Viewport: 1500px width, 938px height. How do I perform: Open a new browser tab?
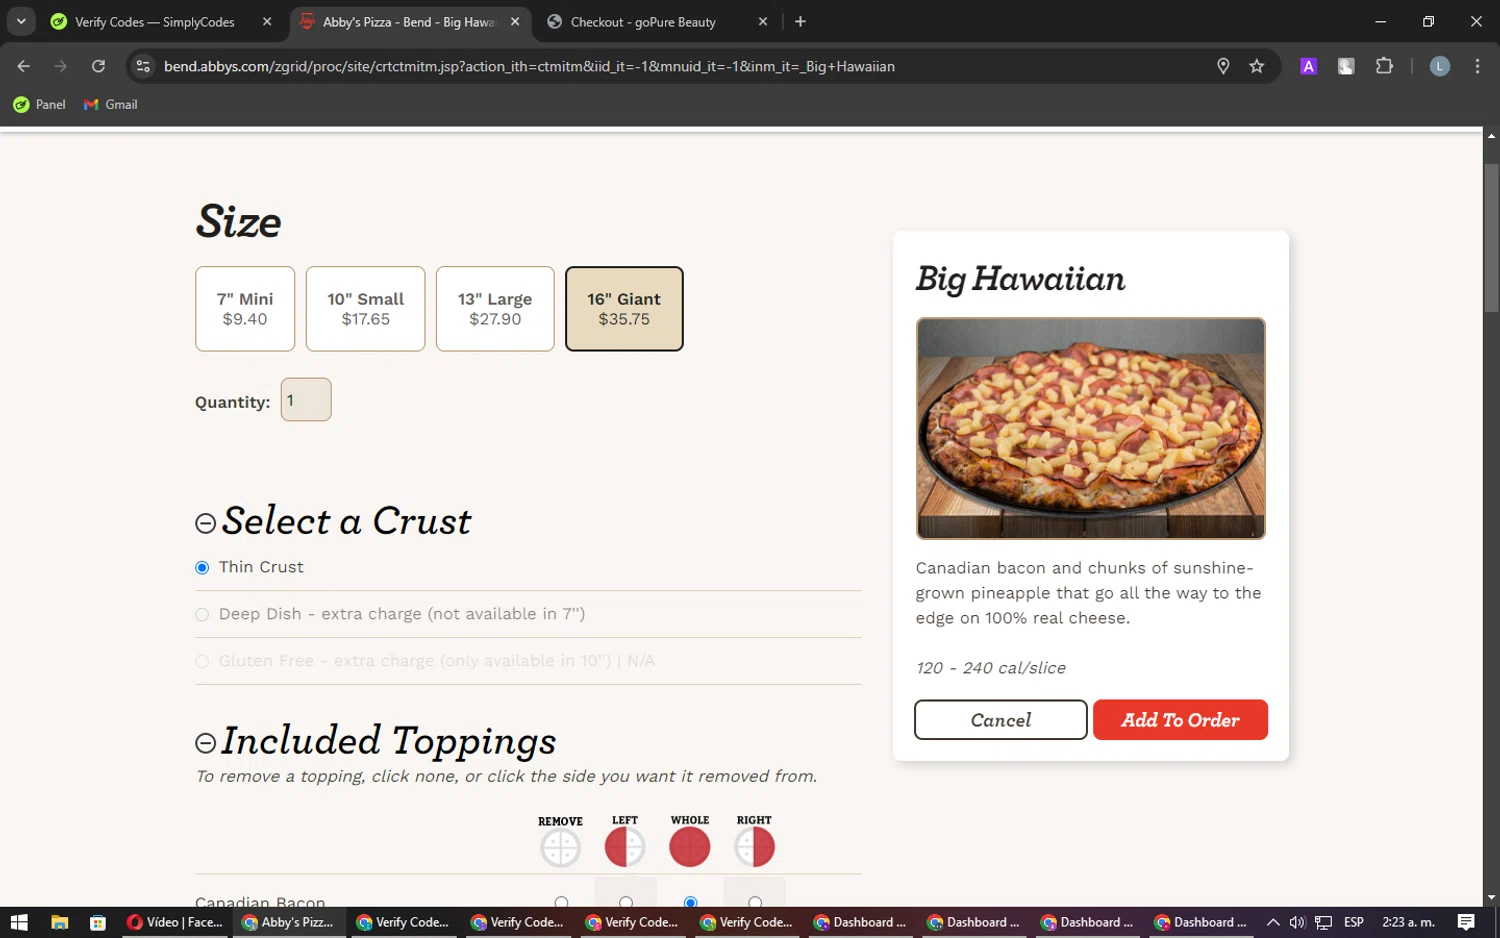800,21
